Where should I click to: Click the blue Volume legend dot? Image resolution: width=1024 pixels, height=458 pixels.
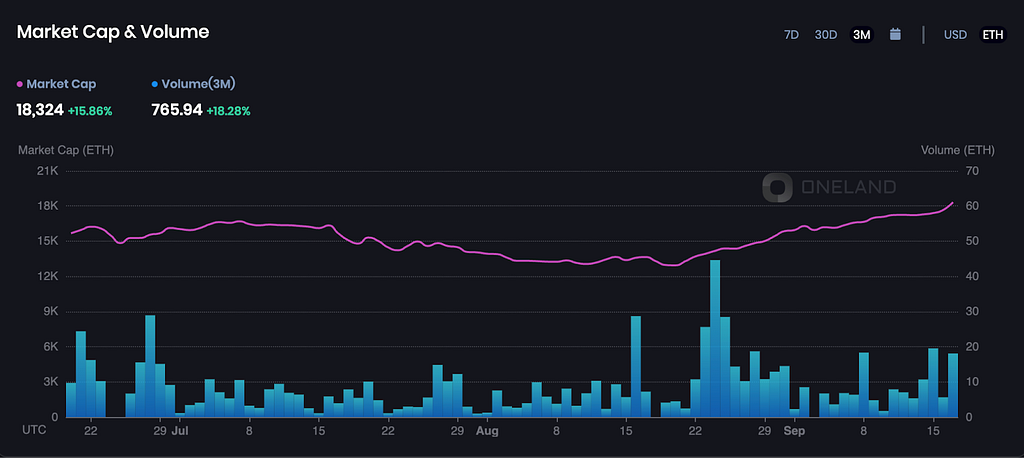[154, 84]
